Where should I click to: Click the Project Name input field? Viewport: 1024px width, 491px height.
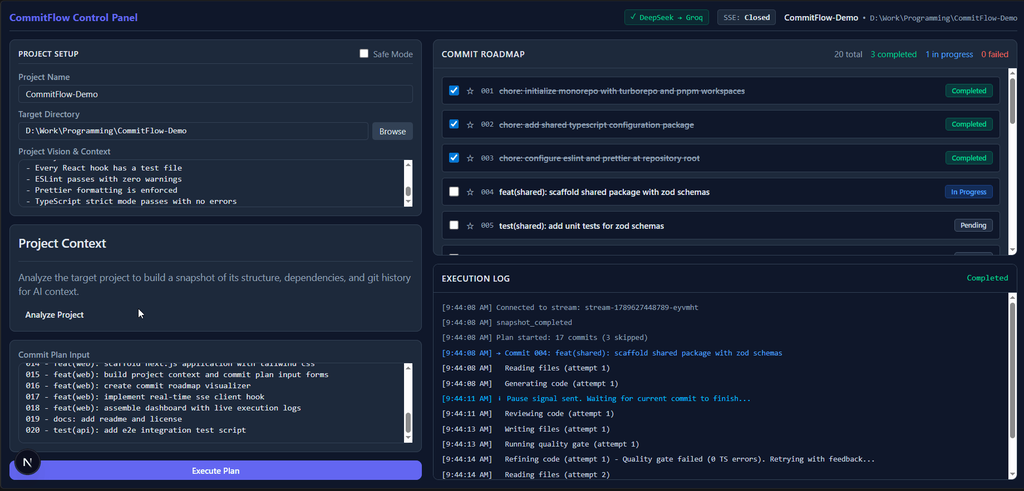[x=216, y=94]
